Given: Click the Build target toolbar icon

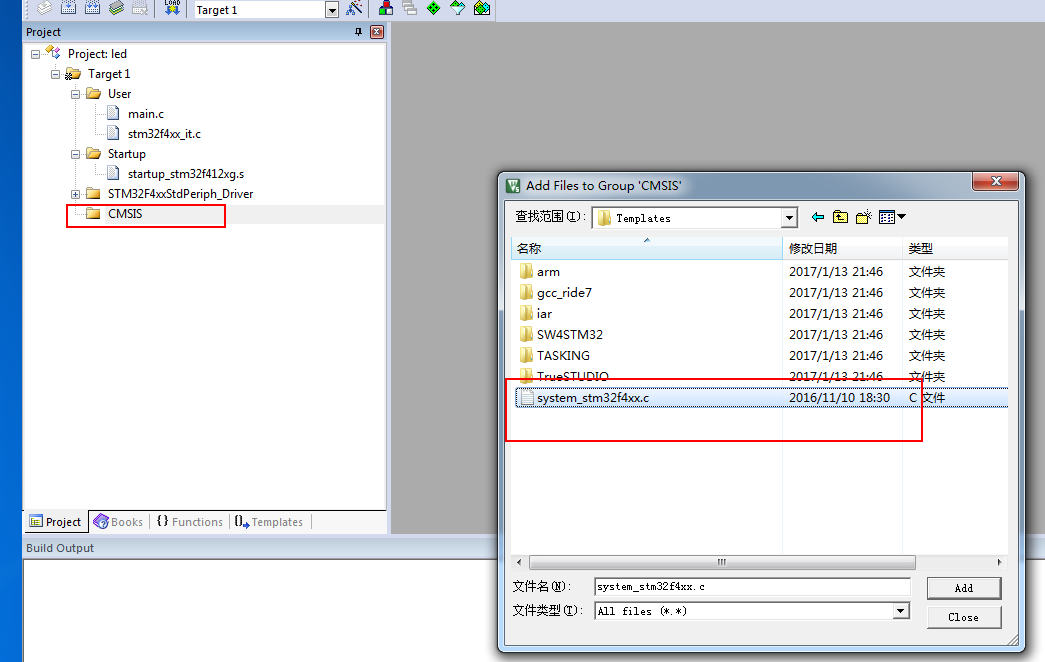Looking at the screenshot, I should (68, 9).
